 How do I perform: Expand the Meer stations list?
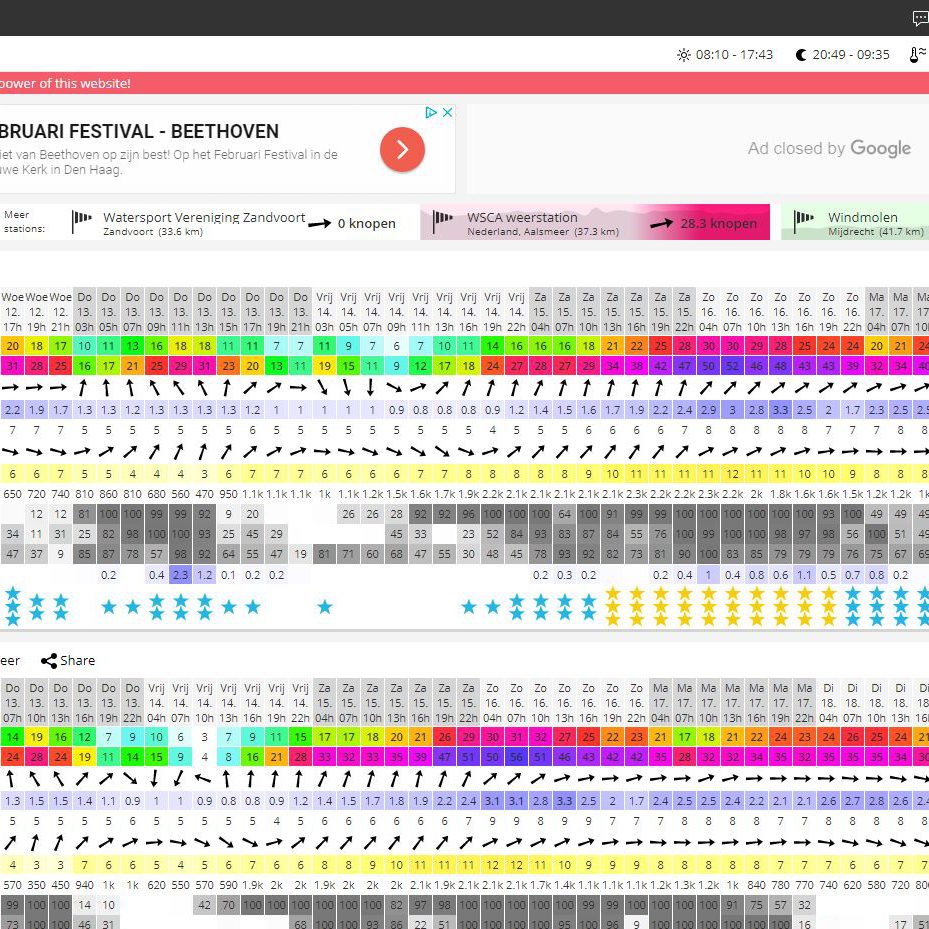click(x=22, y=222)
